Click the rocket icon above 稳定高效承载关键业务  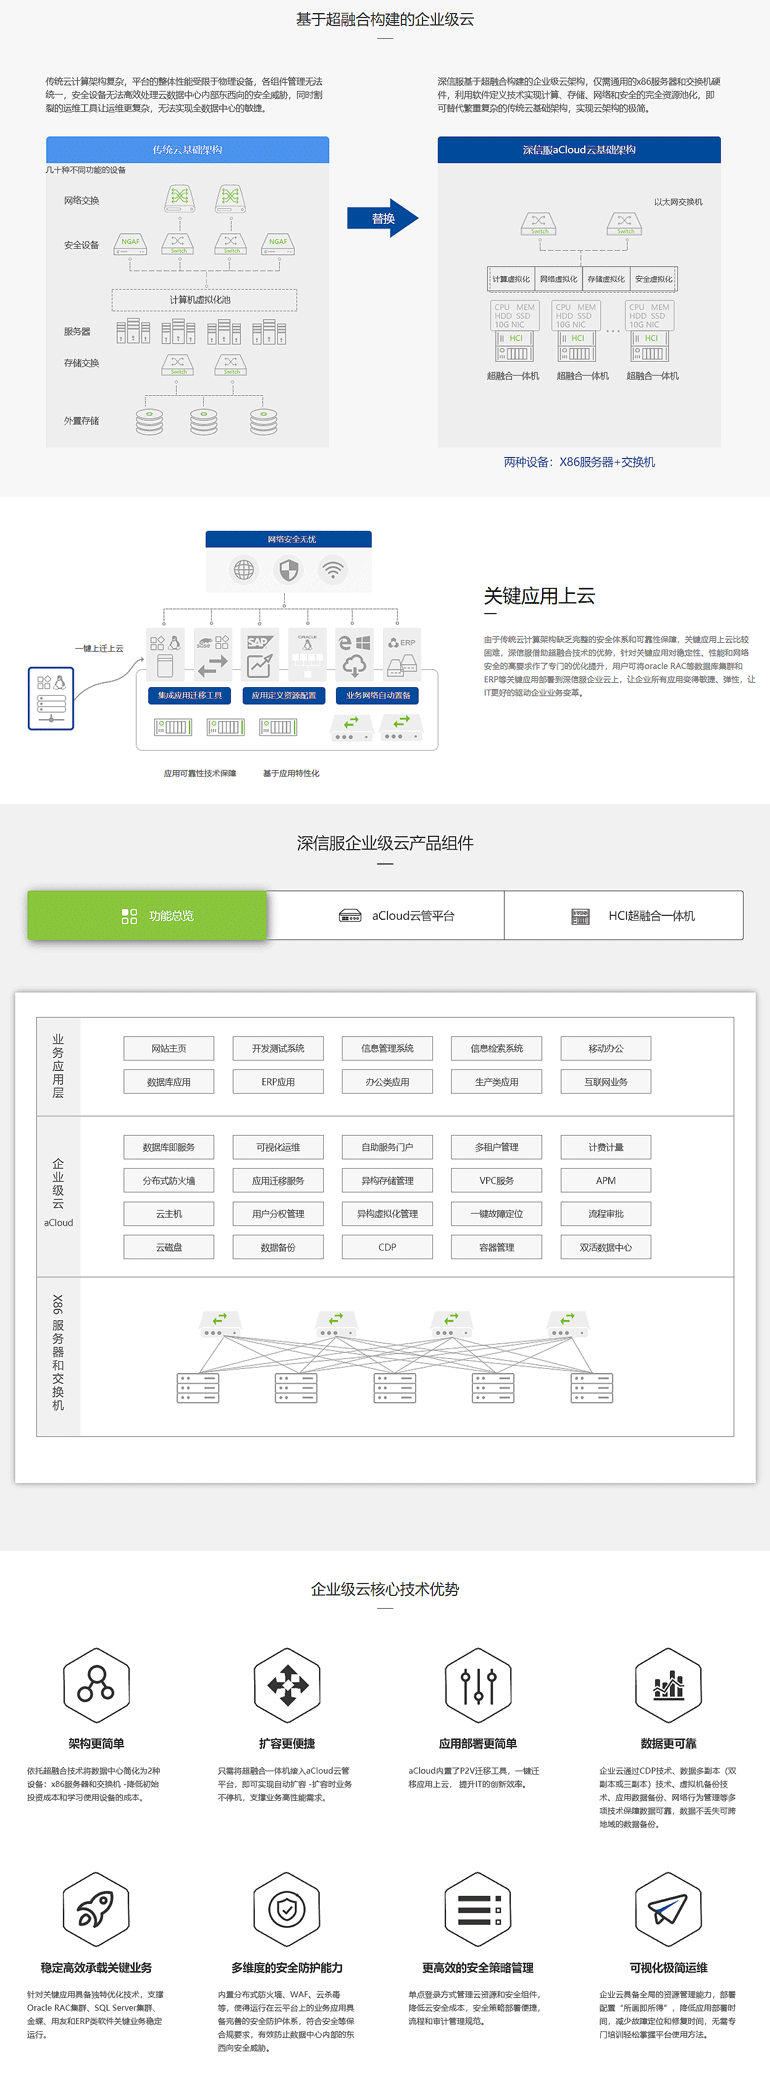coord(96,1908)
